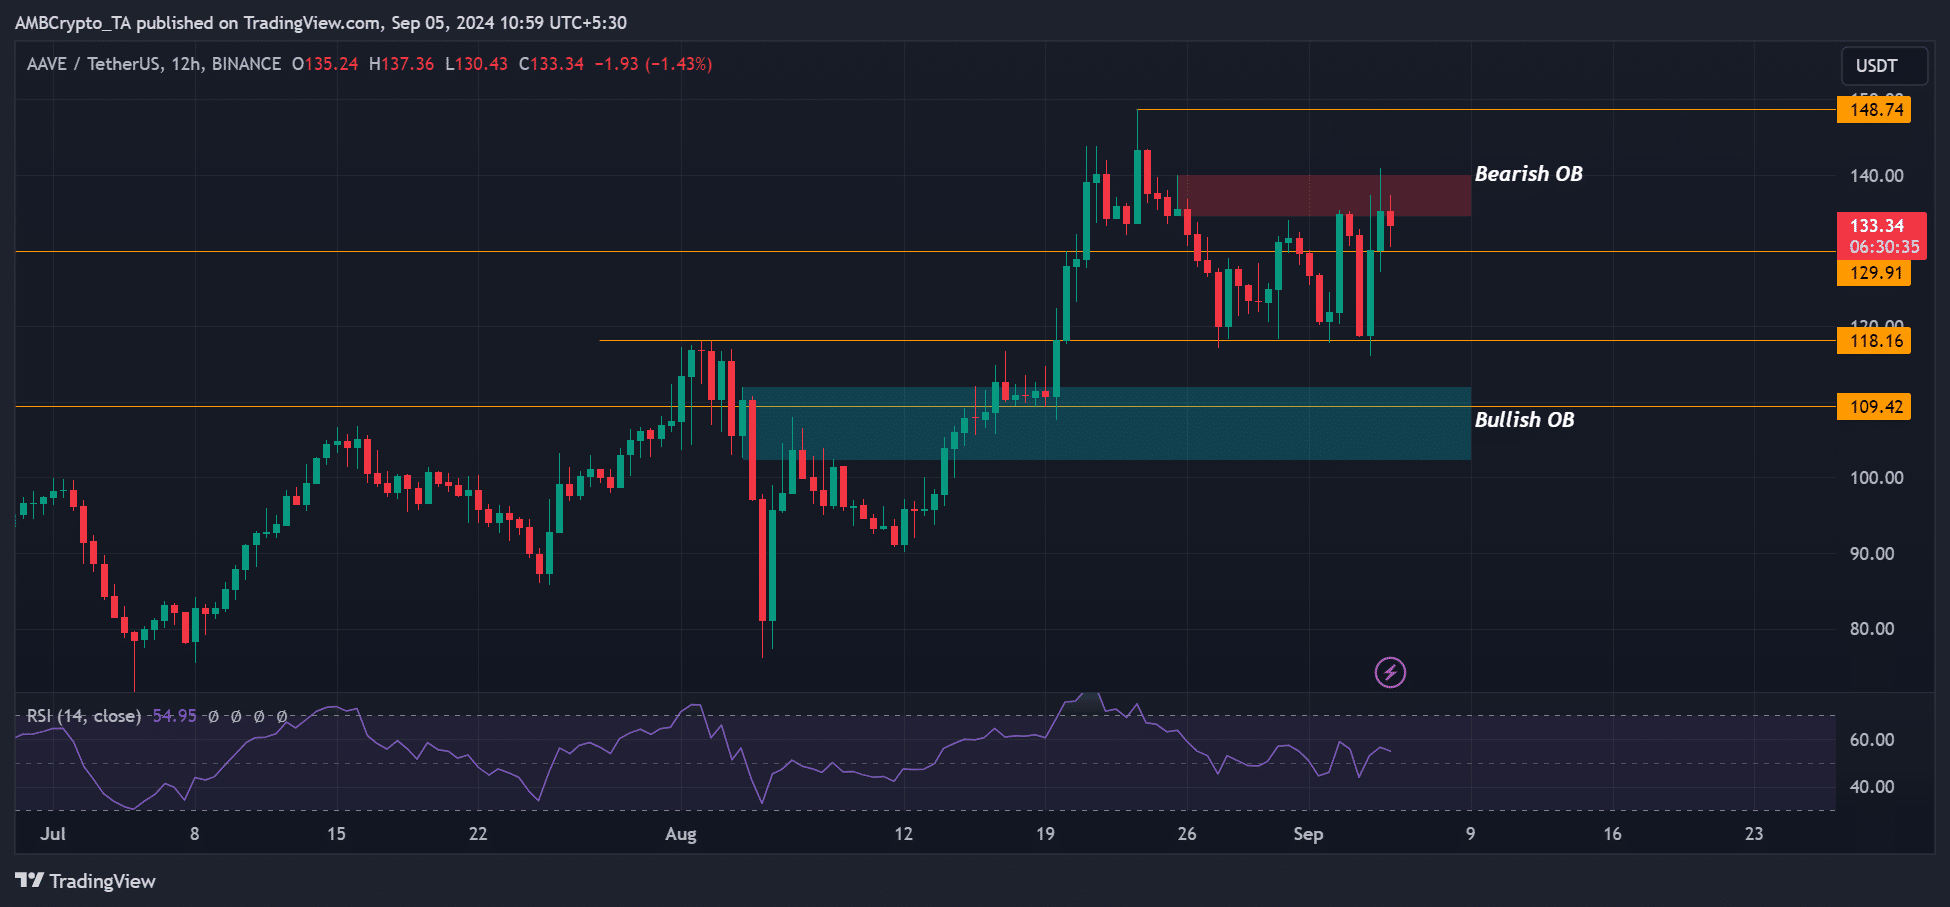Viewport: 1950px width, 907px height.
Task: Click the open price O135.24 value
Action: coord(325,64)
